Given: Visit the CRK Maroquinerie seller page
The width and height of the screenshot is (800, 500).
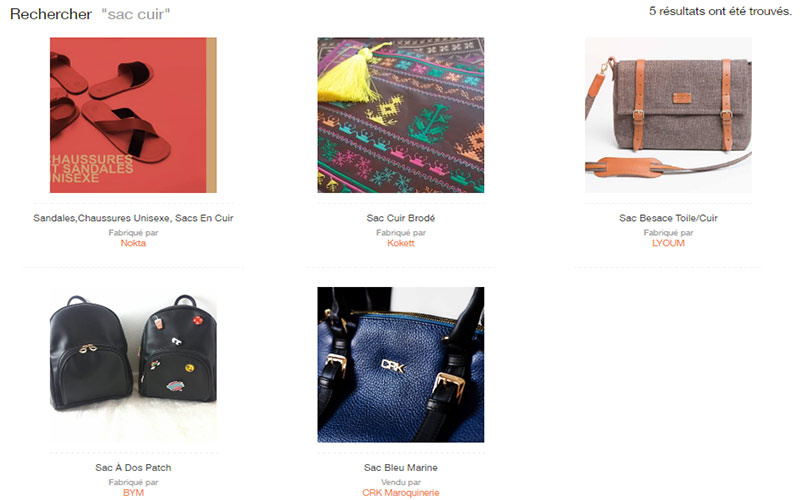Looking at the screenshot, I should (x=401, y=492).
